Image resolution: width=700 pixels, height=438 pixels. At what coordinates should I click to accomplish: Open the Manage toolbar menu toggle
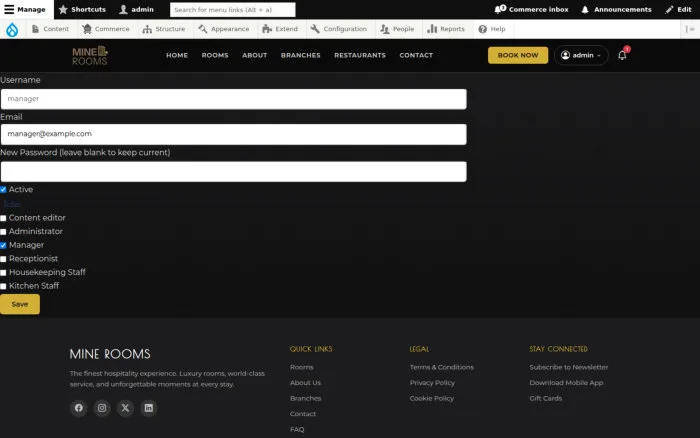click(25, 9)
